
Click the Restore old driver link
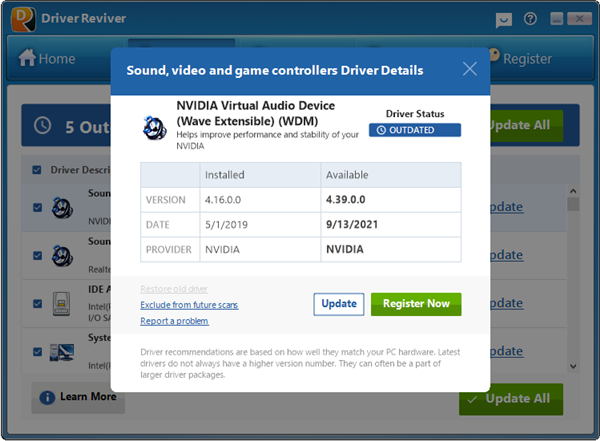point(174,289)
